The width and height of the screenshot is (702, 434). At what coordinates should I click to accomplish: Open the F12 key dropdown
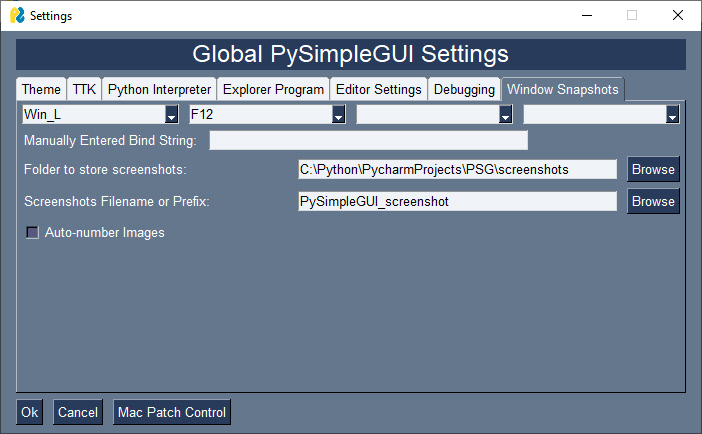[338, 116]
